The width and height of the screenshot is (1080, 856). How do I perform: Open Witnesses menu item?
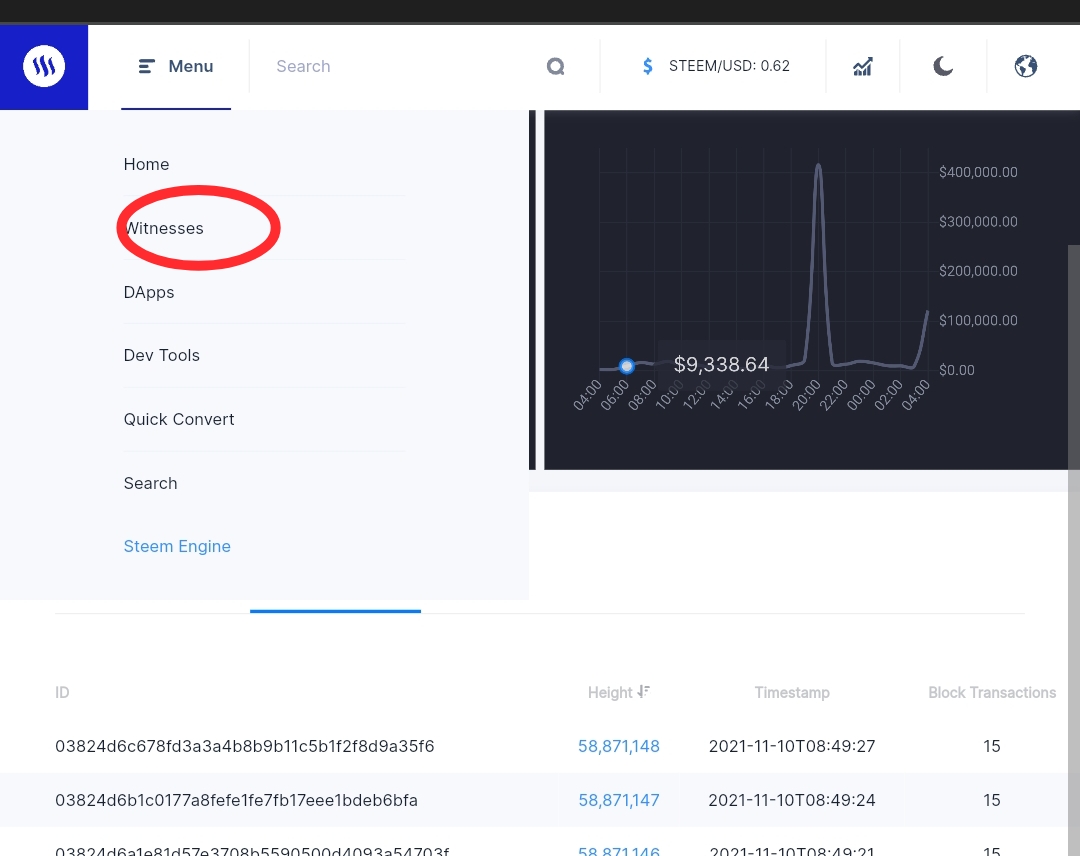164,228
